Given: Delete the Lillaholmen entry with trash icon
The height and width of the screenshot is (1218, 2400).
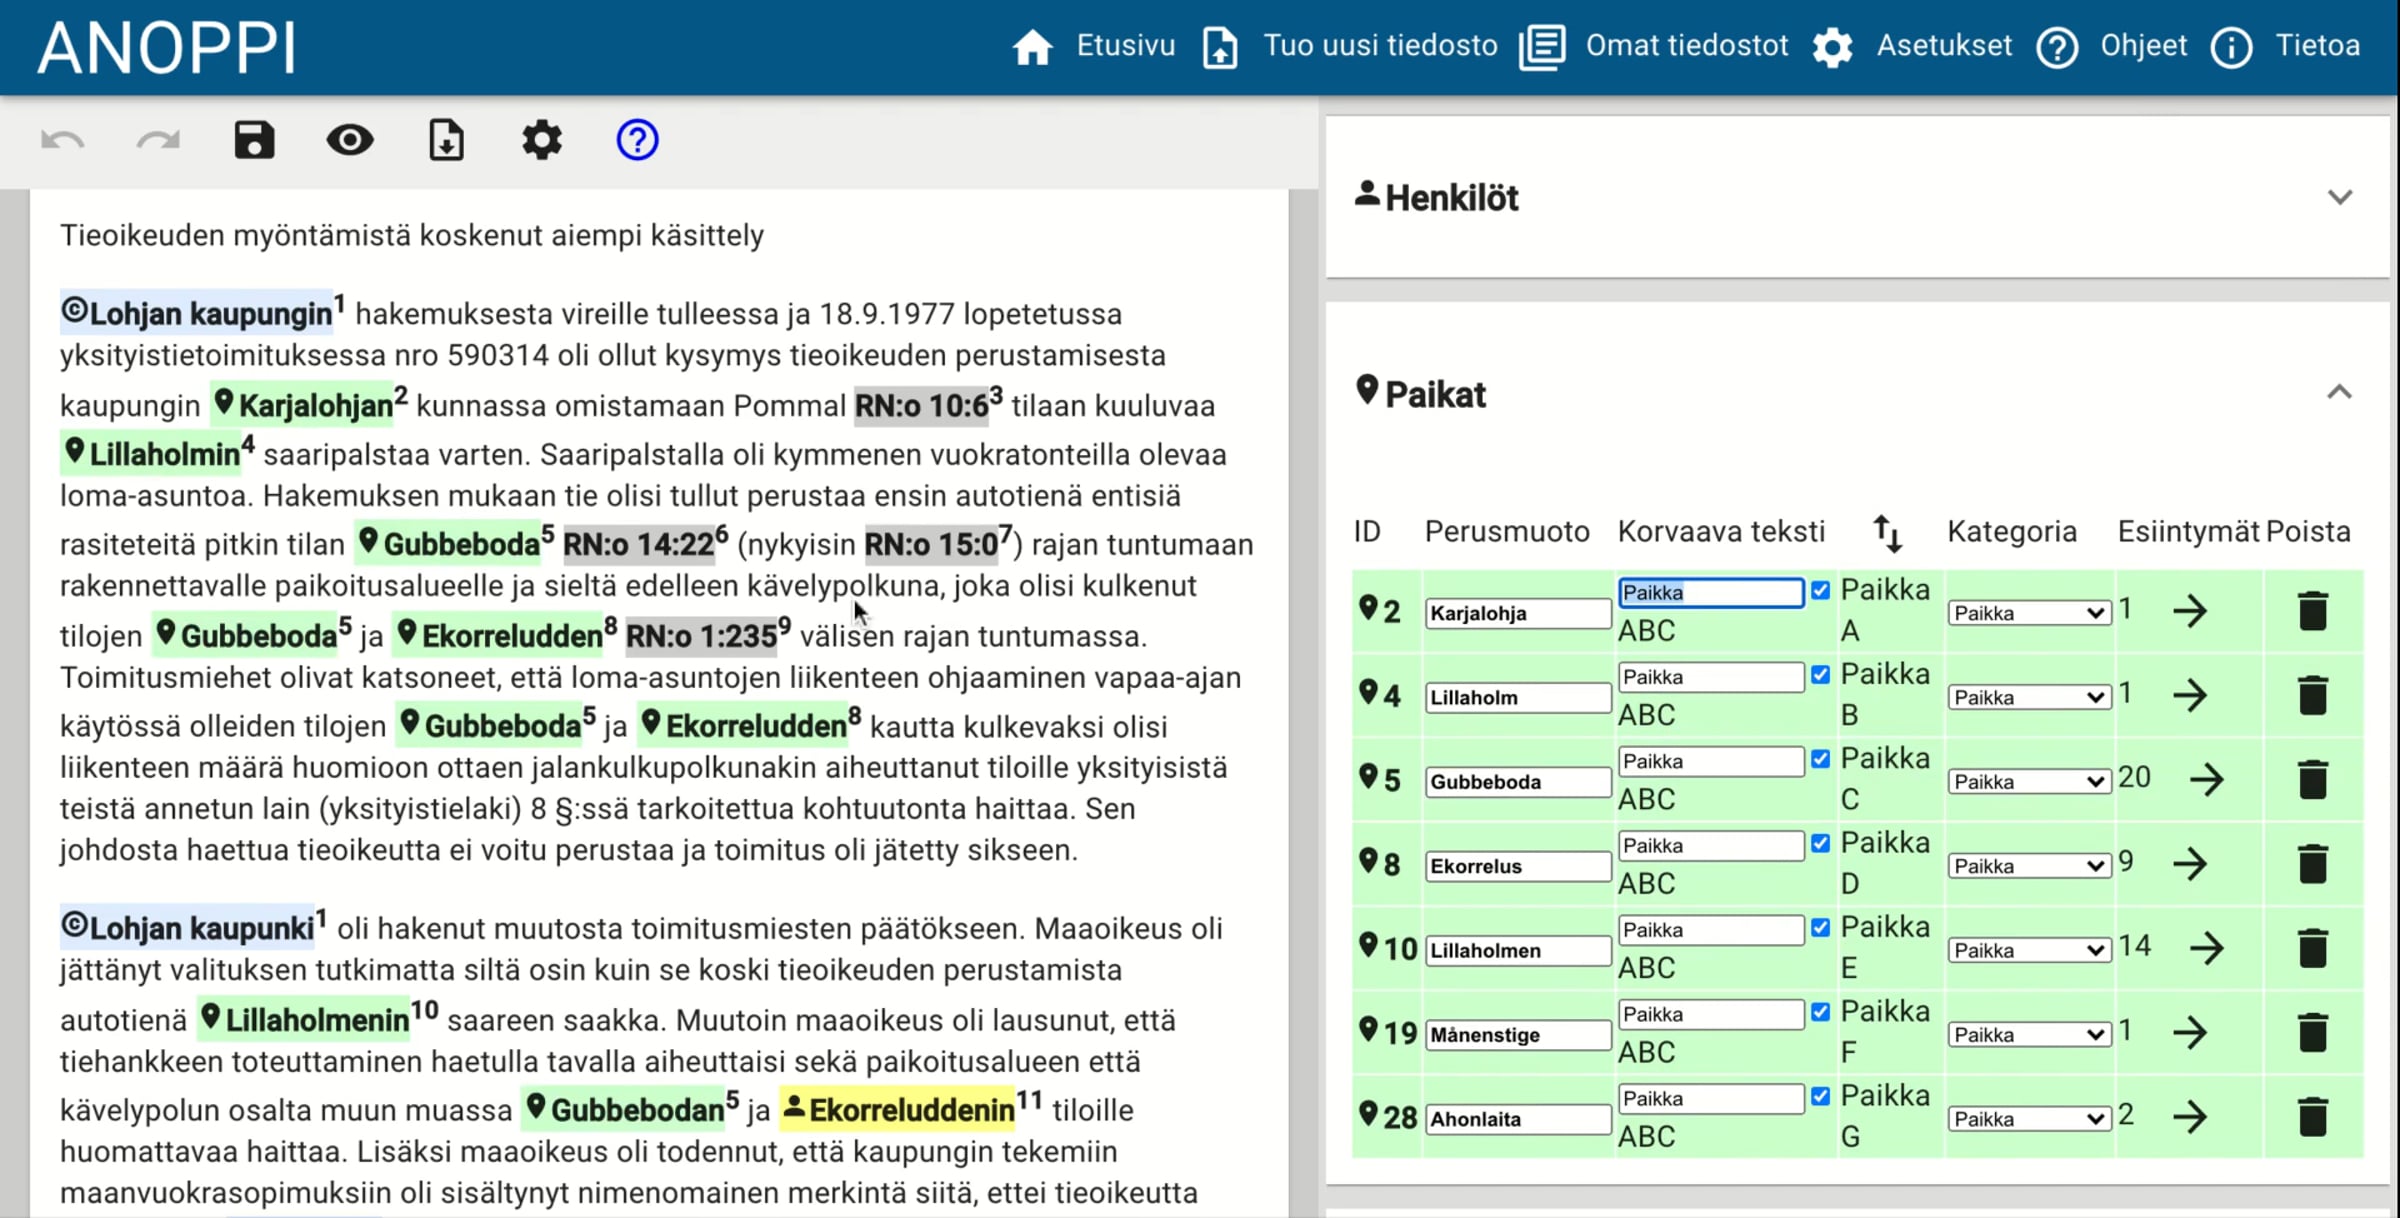Looking at the screenshot, I should (2313, 948).
